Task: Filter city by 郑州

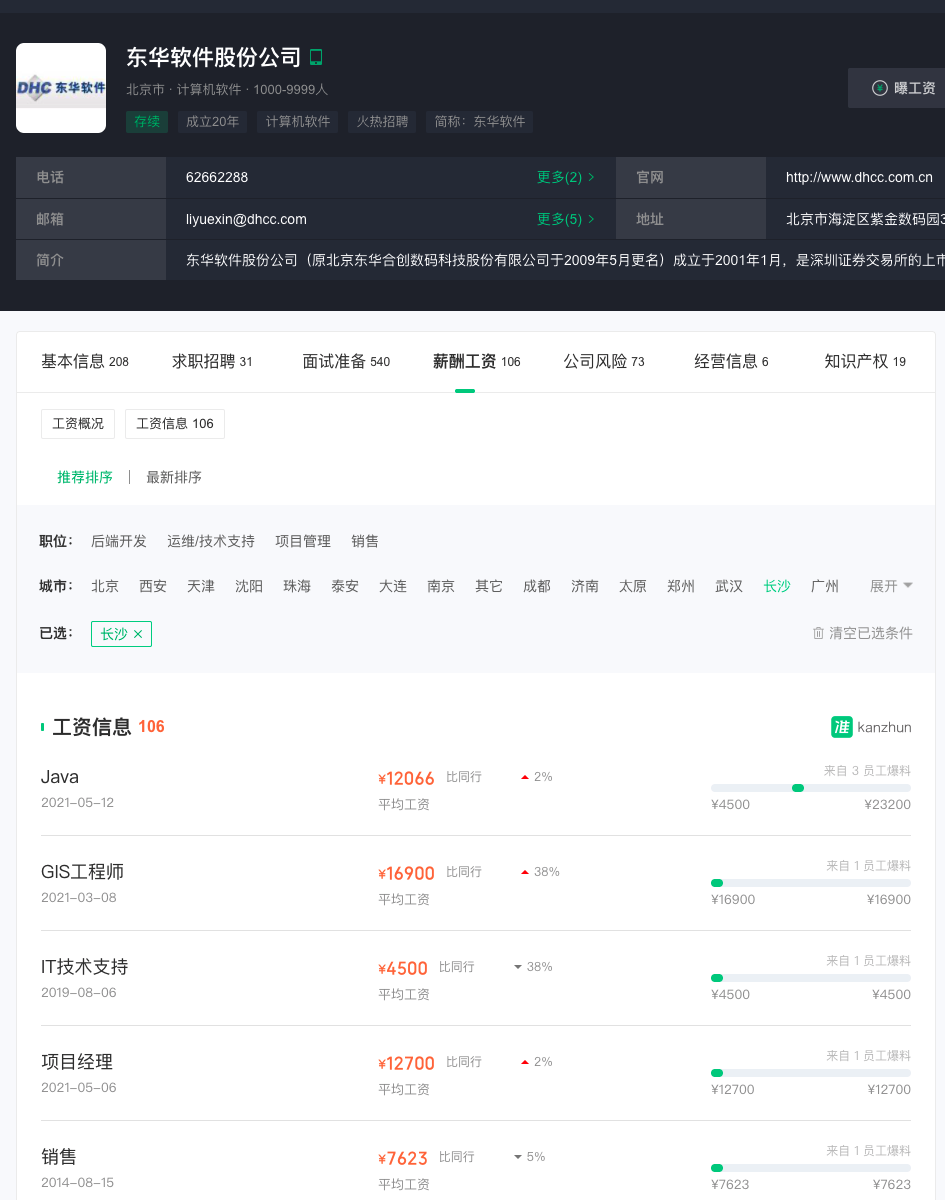Action: (x=681, y=586)
